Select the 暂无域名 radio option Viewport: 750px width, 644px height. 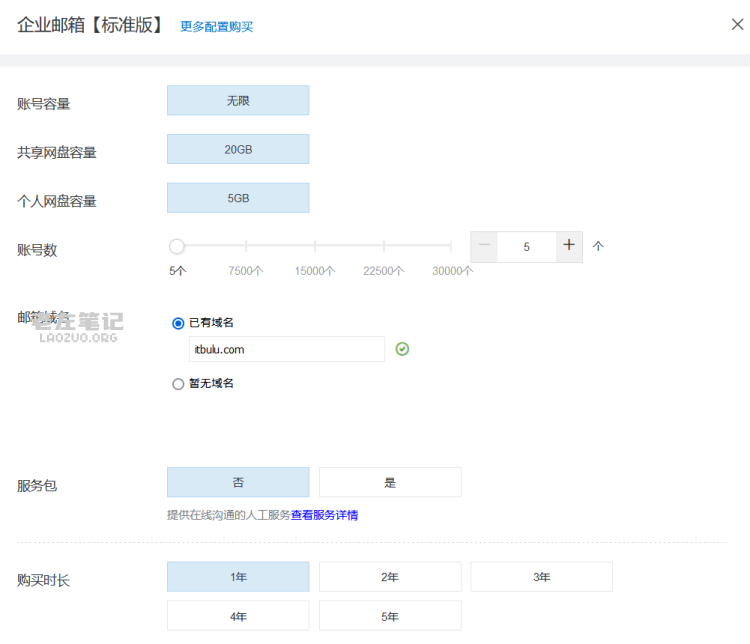(x=178, y=384)
